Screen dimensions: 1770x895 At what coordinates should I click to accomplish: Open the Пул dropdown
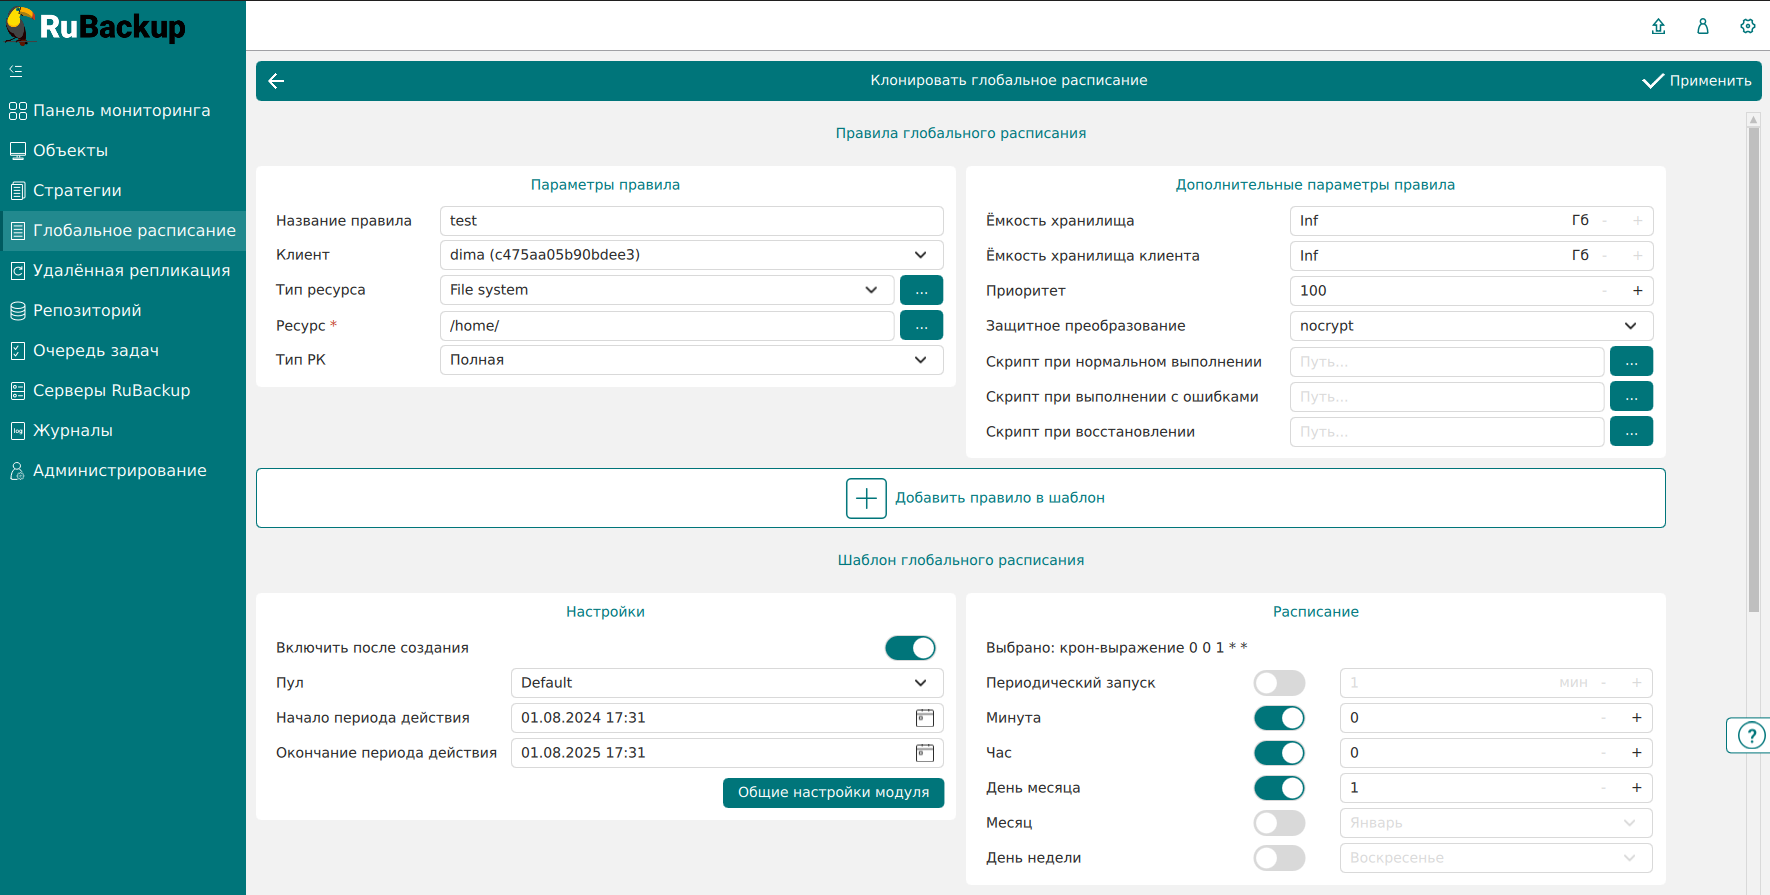click(x=727, y=683)
